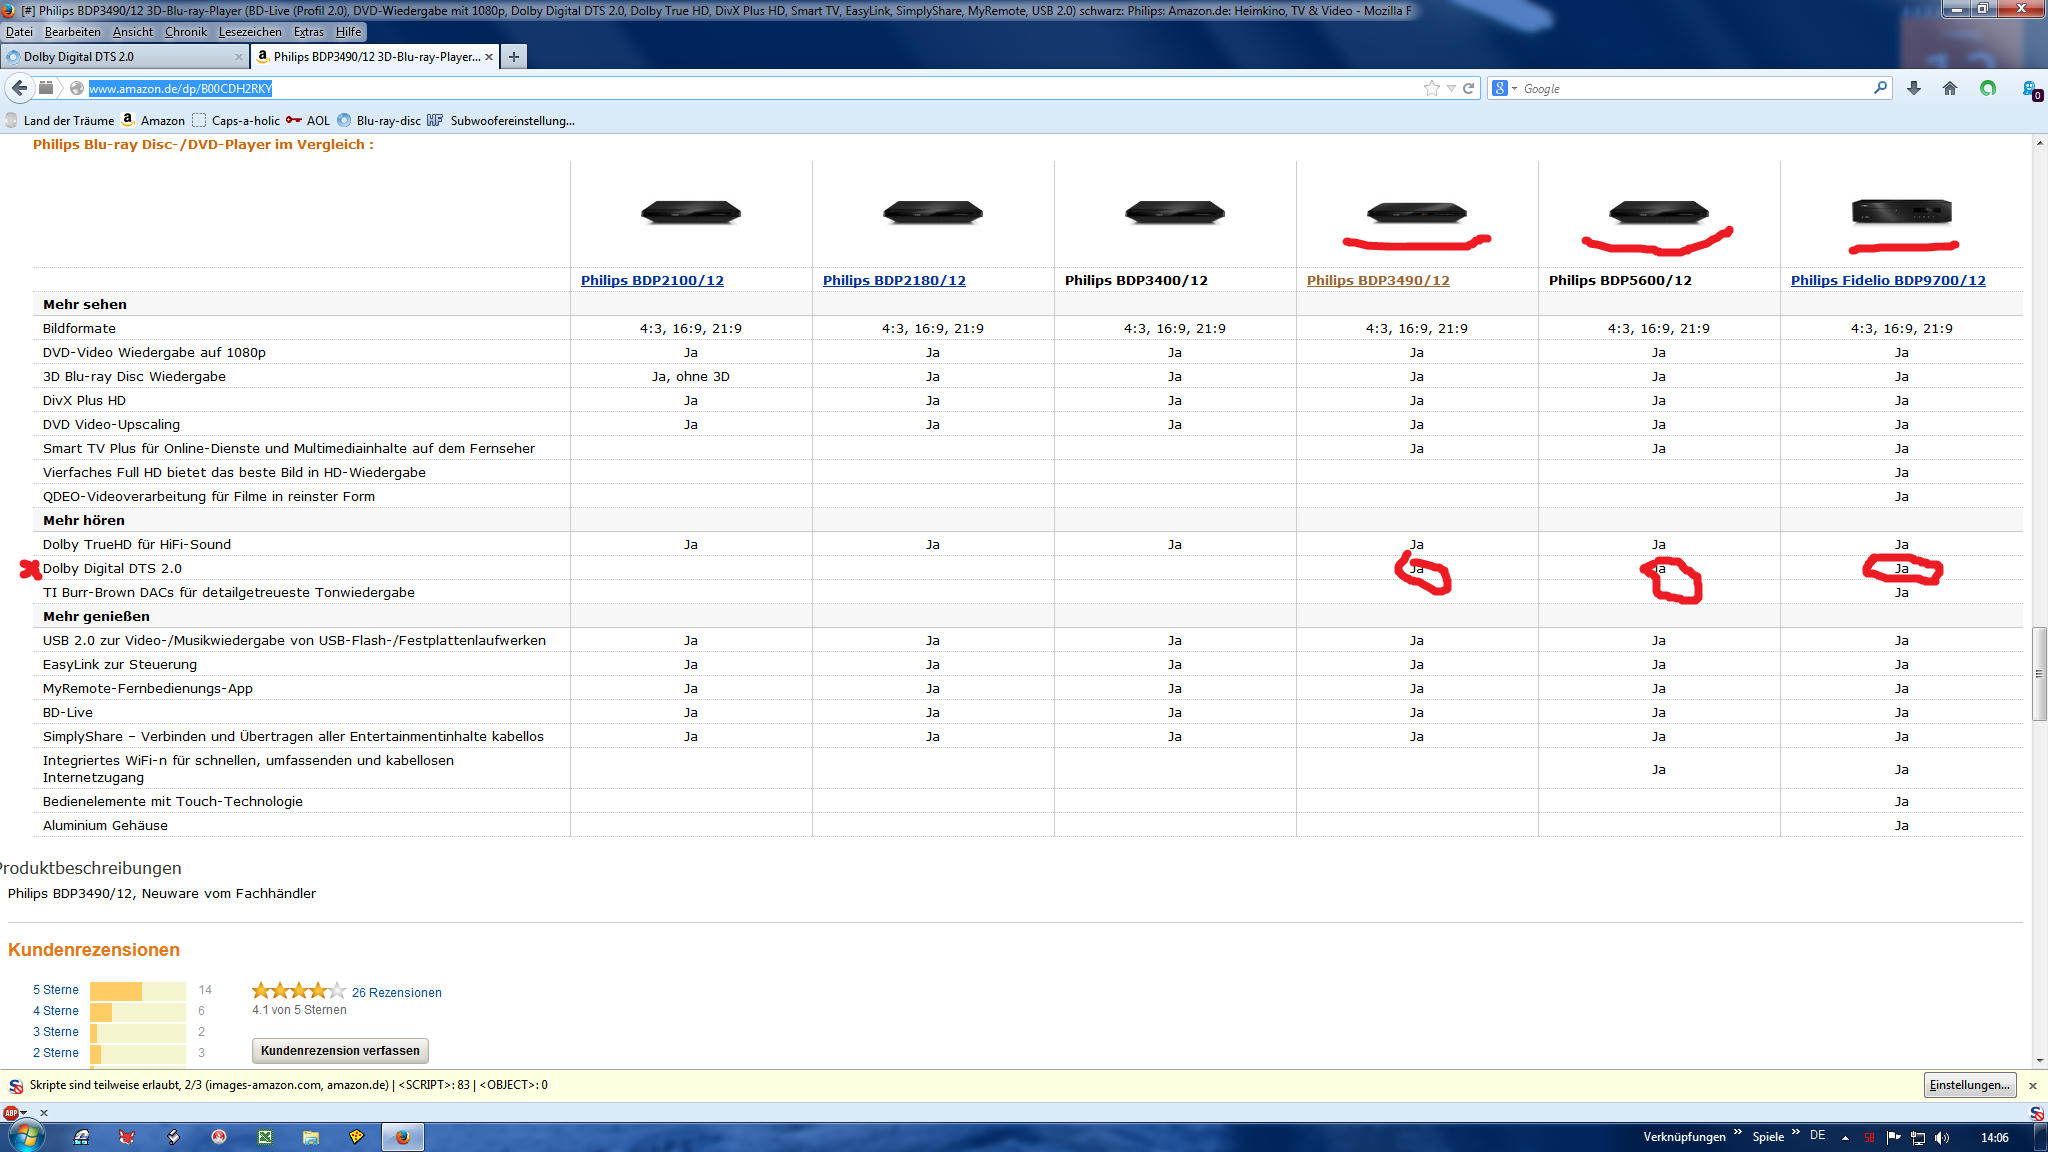The height and width of the screenshot is (1152, 2048).
Task: Click Kundenrezension verfassen button
Action: click(340, 1050)
